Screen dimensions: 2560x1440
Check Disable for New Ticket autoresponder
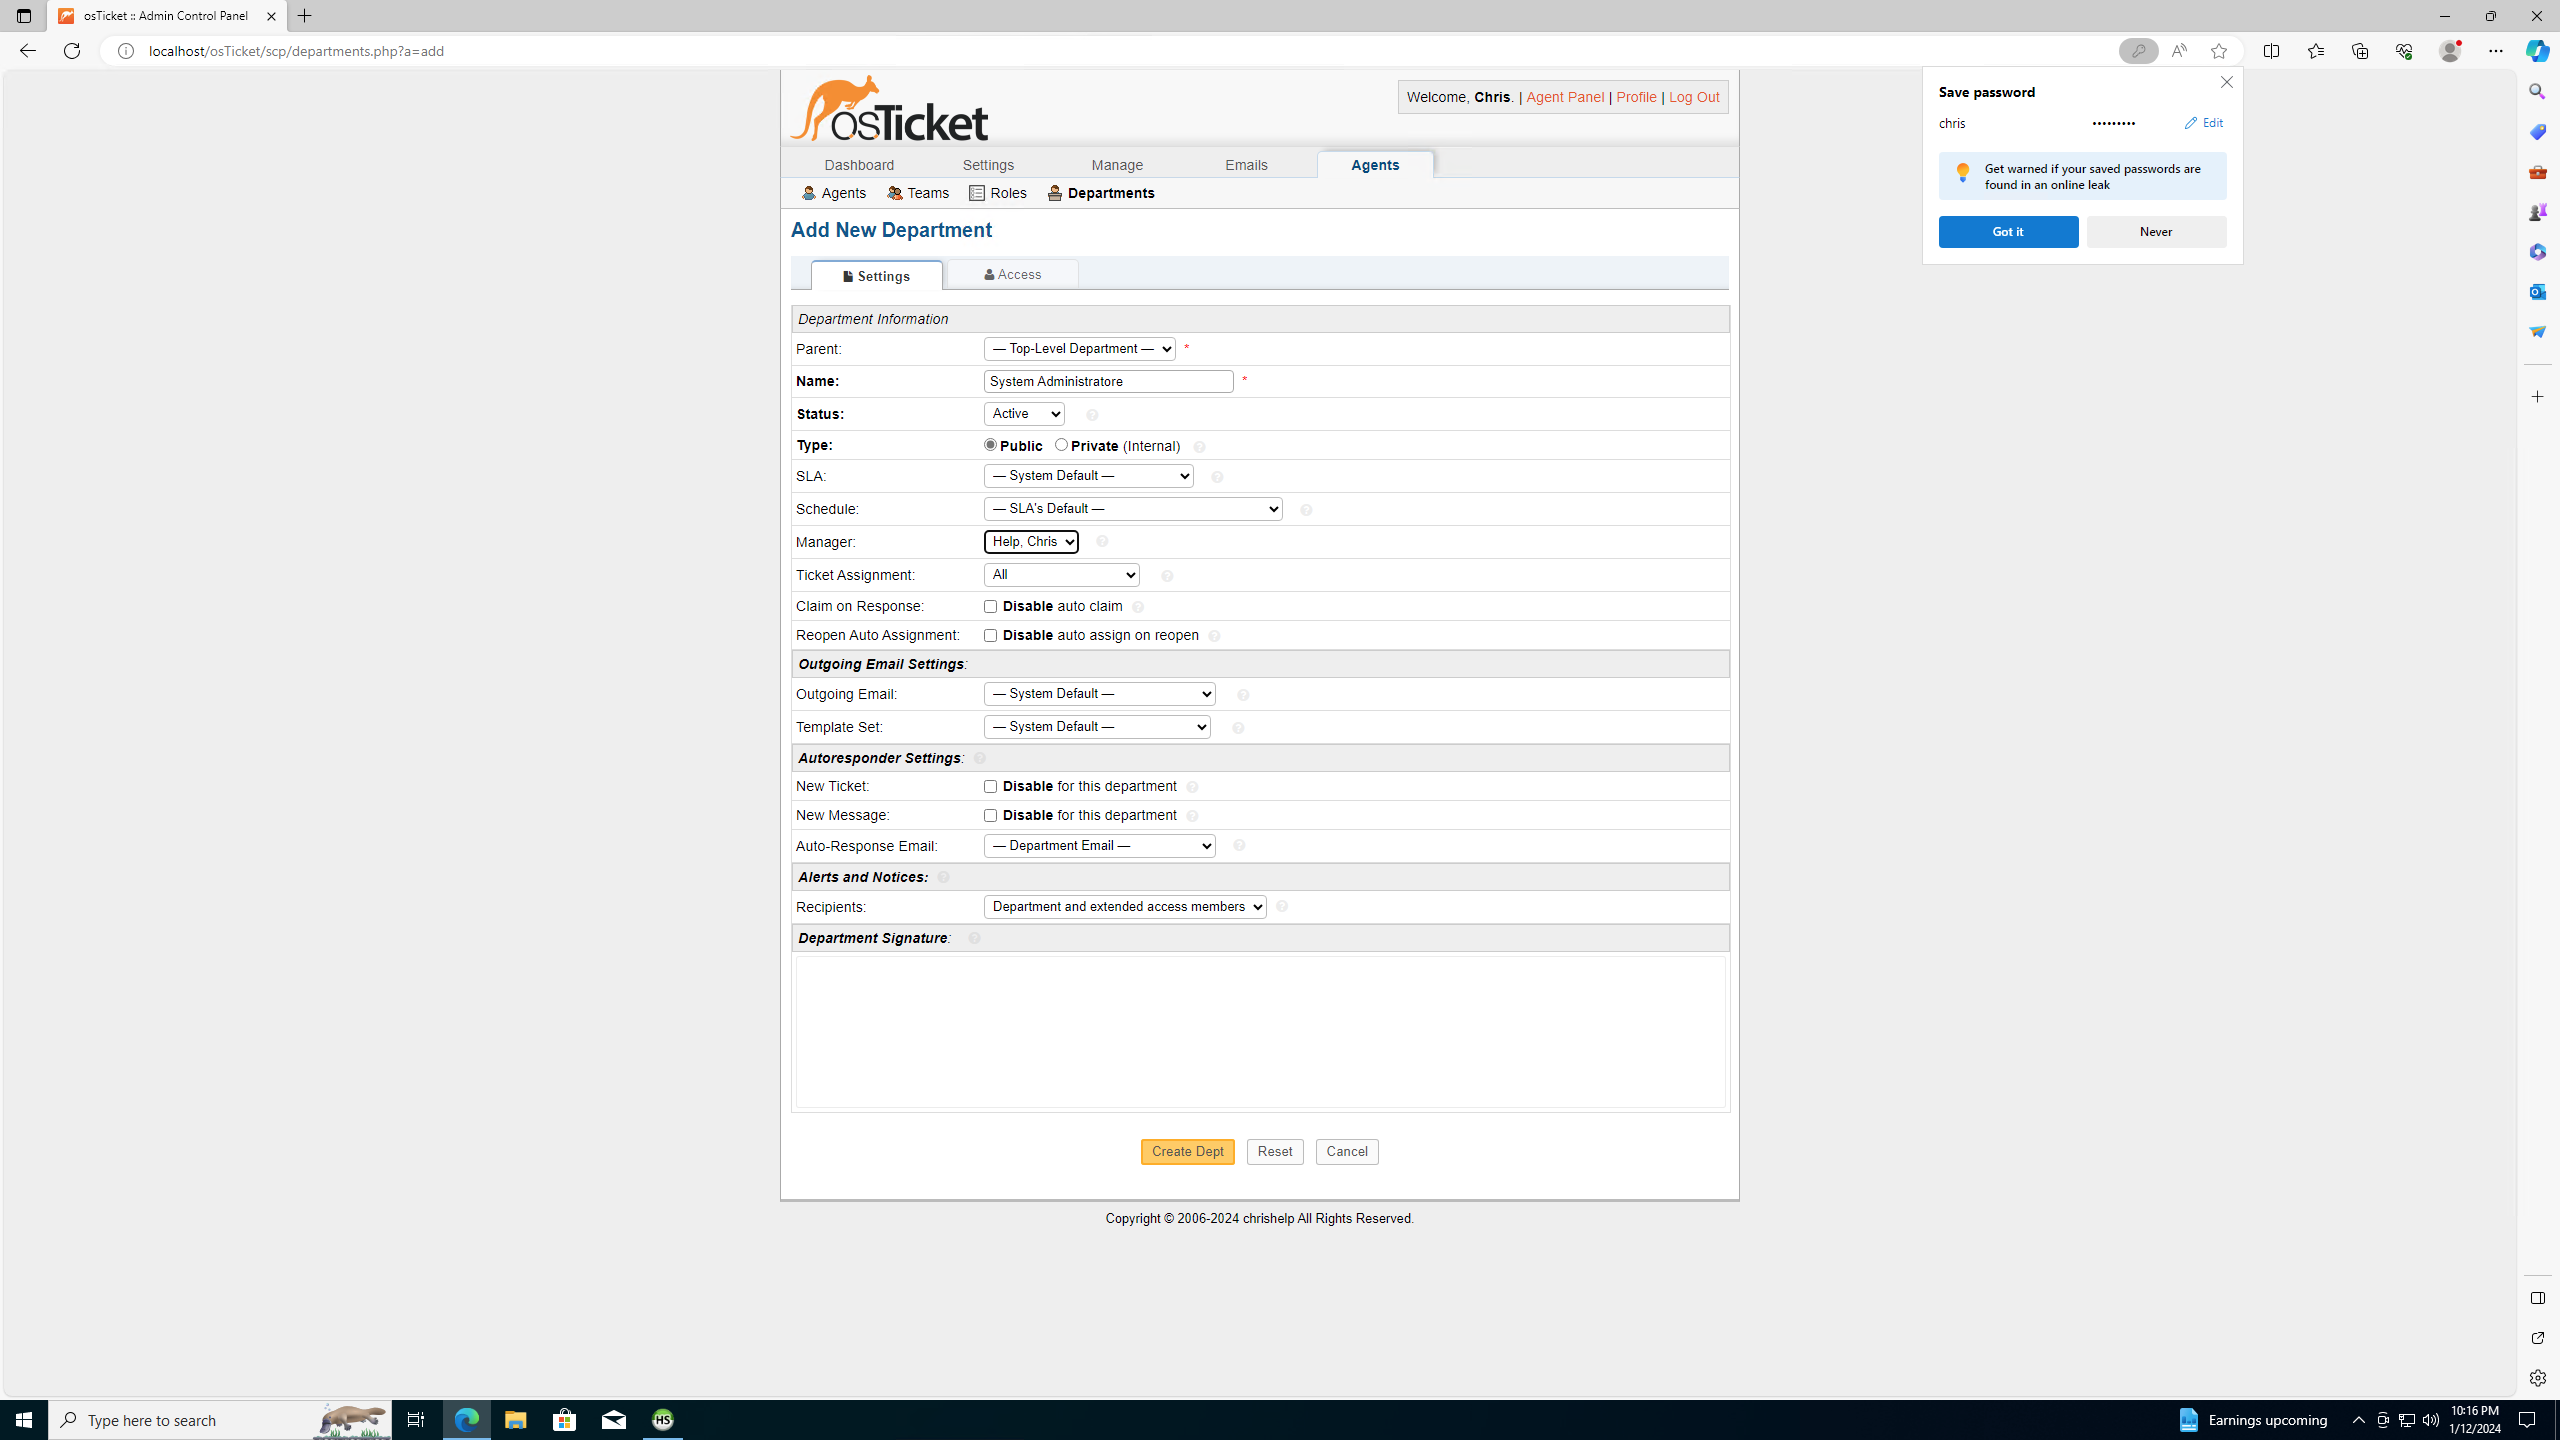(990, 787)
